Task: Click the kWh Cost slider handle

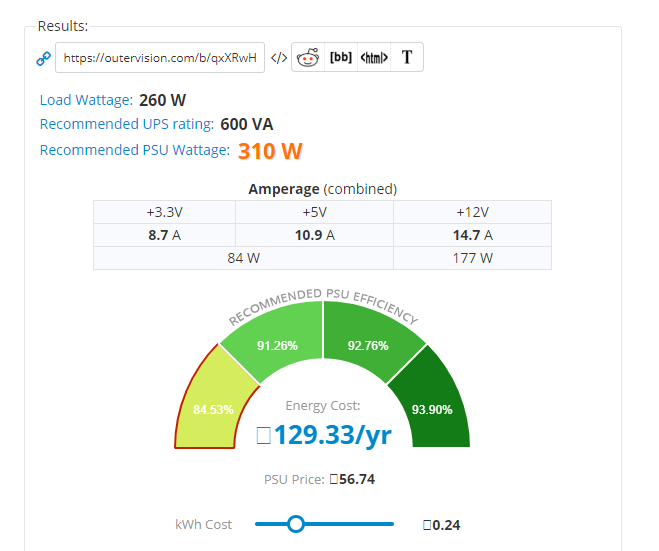Action: click(x=296, y=524)
